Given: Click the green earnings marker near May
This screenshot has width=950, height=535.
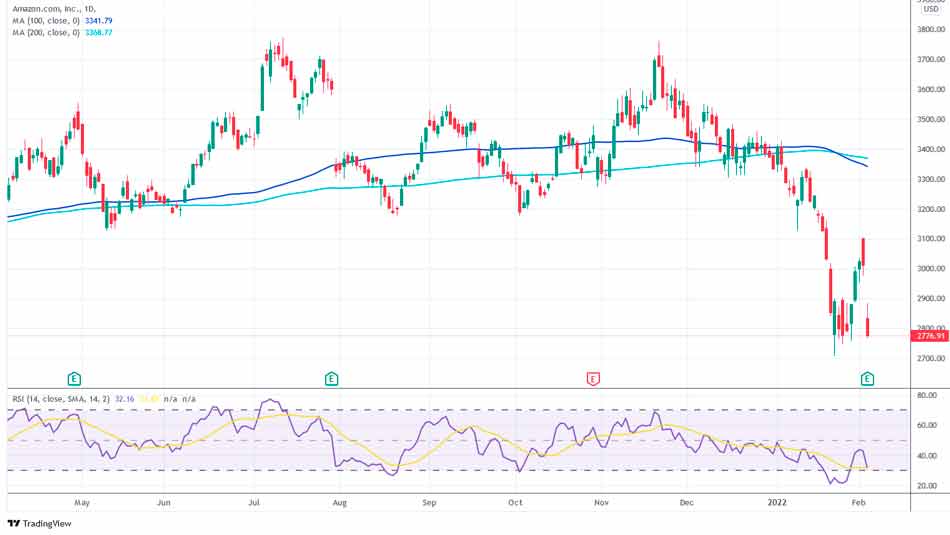Looking at the screenshot, I should click(x=75, y=378).
